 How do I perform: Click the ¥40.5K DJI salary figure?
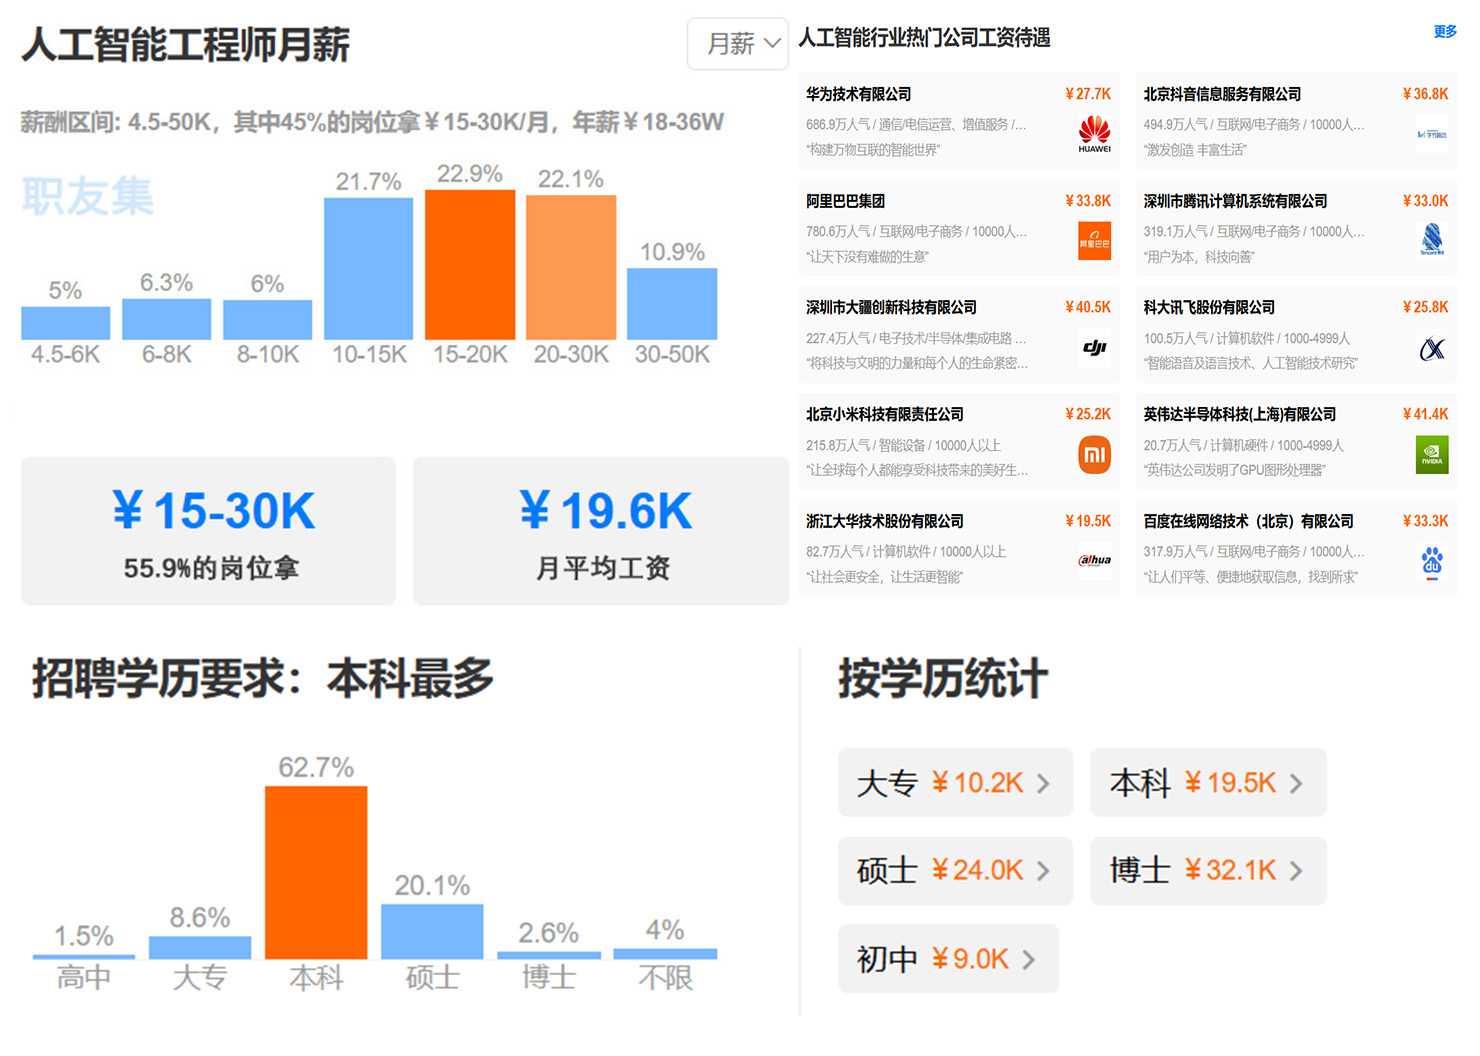coord(1088,307)
